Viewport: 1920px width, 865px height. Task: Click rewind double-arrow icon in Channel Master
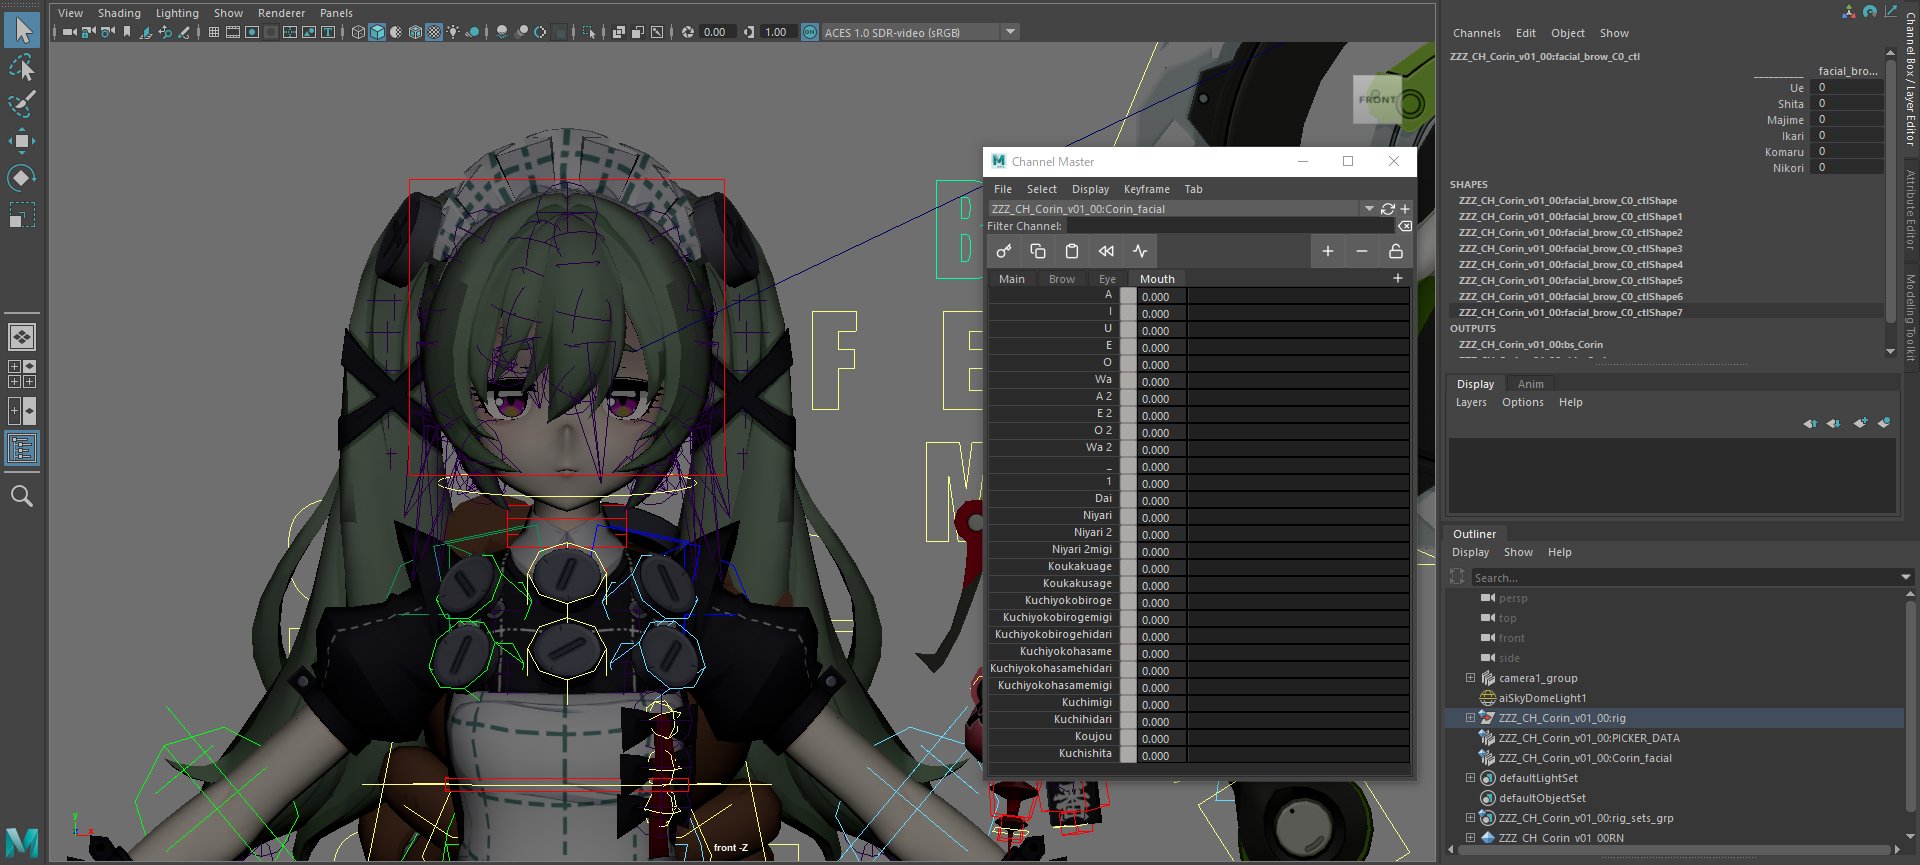click(1106, 251)
